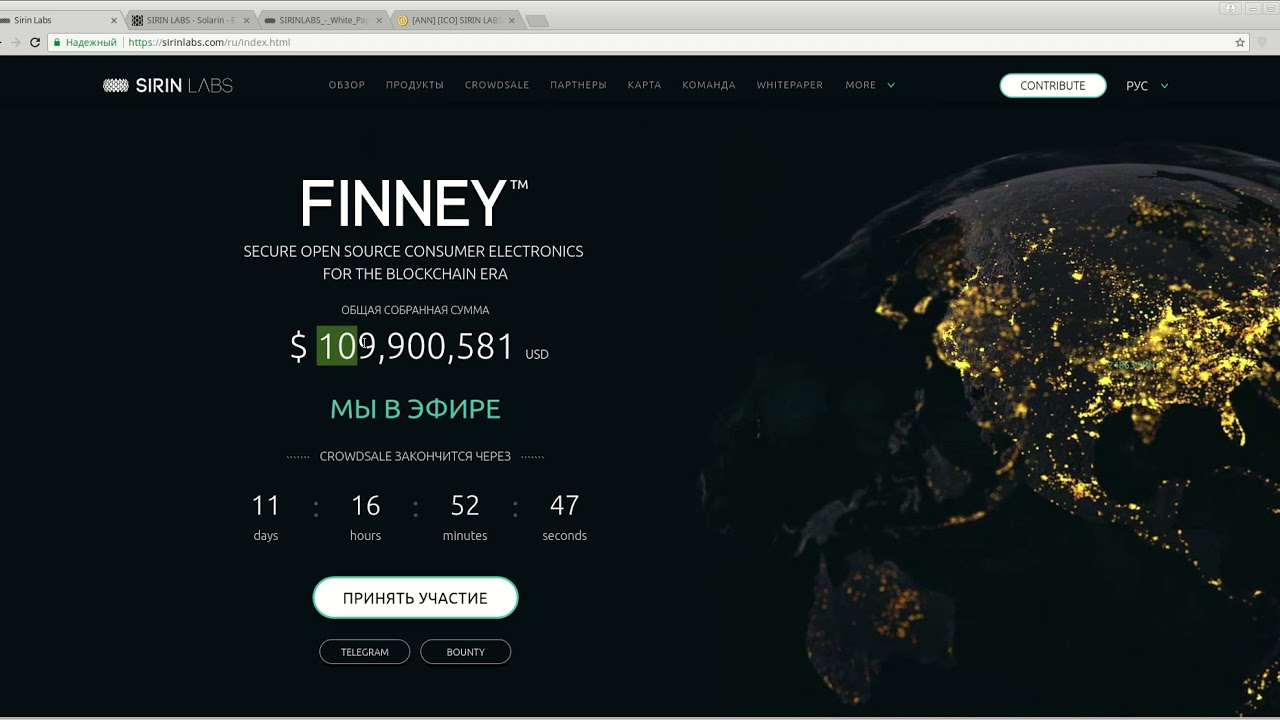Viewport: 1280px width, 720px height.
Task: Go forward with the browser arrow
Action: [x=15, y=43]
